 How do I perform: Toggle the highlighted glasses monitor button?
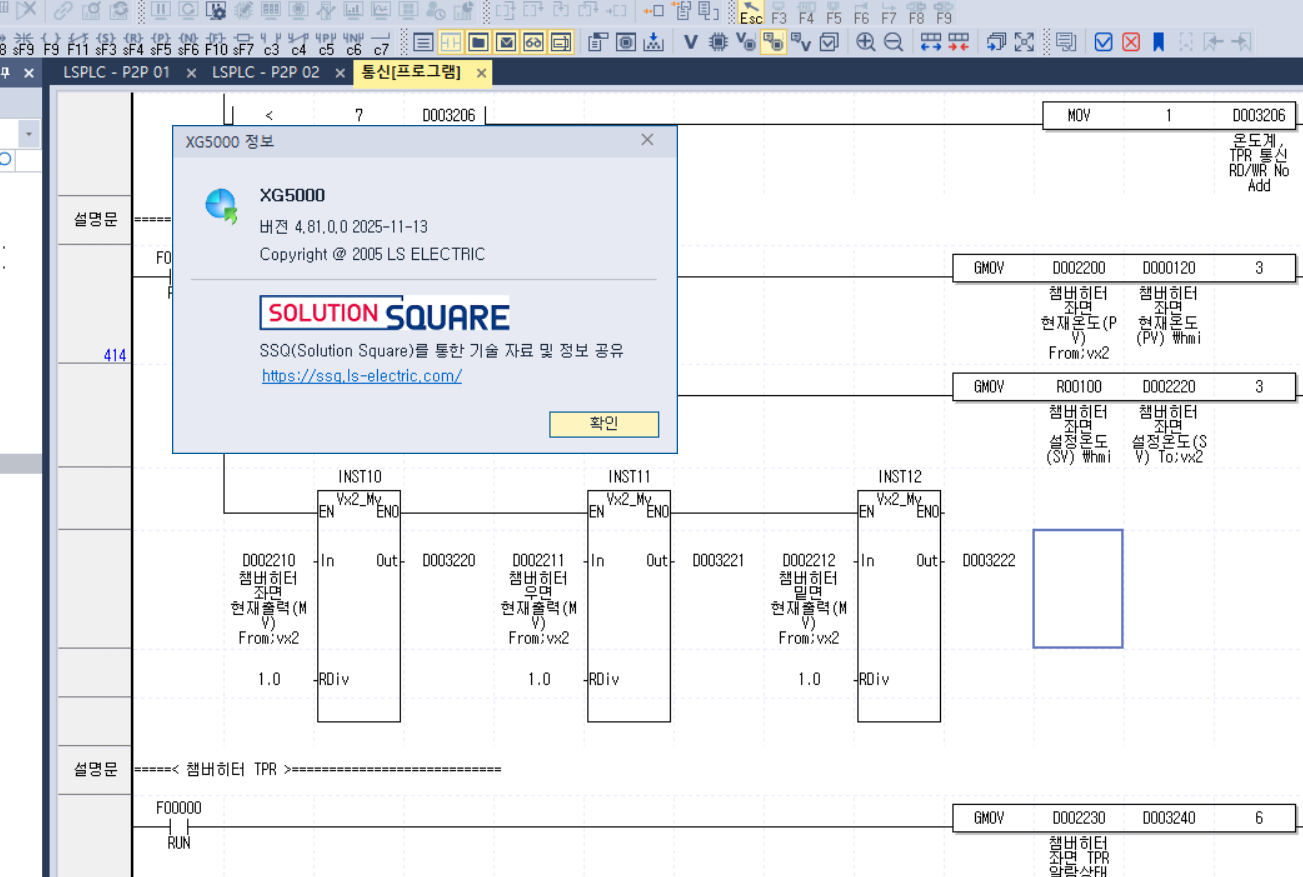(x=533, y=42)
